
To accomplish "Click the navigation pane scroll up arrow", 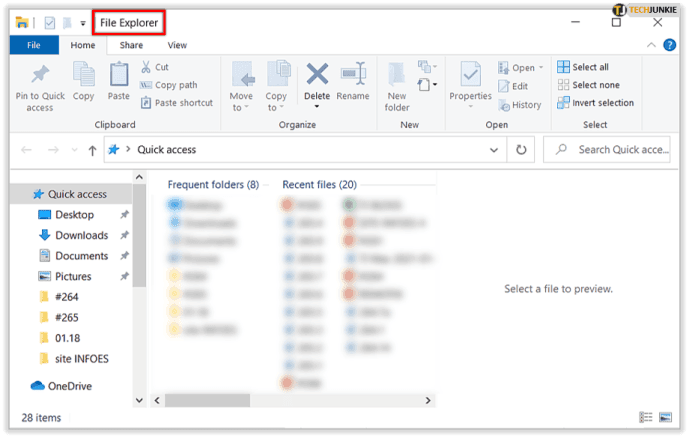I will 139,177.
